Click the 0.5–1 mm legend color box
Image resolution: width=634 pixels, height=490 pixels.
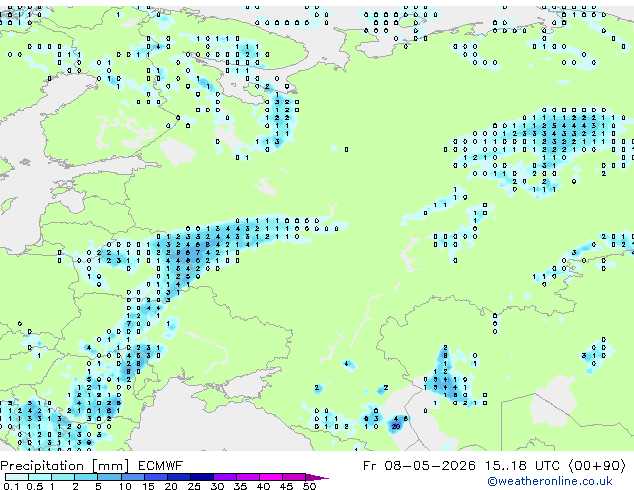(x=40, y=477)
